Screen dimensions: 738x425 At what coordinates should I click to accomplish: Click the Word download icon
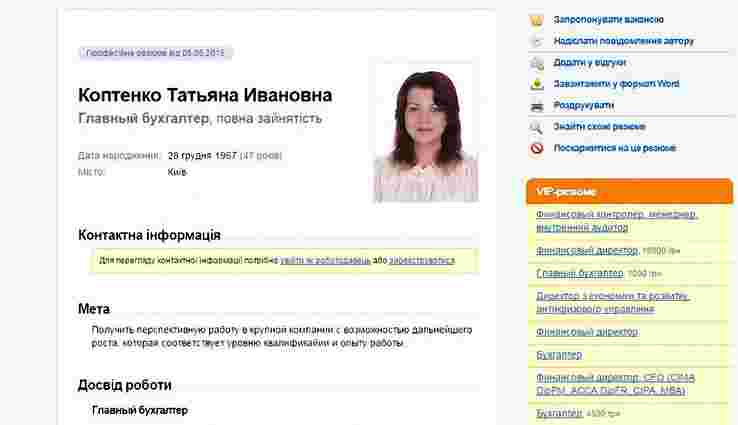tap(537, 84)
